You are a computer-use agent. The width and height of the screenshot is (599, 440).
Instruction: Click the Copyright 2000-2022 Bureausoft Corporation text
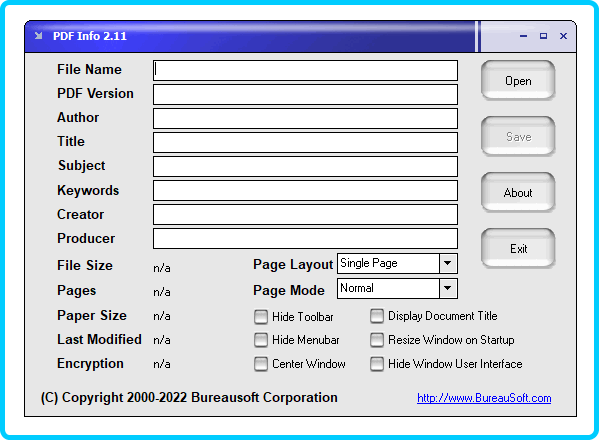pyautogui.click(x=189, y=398)
